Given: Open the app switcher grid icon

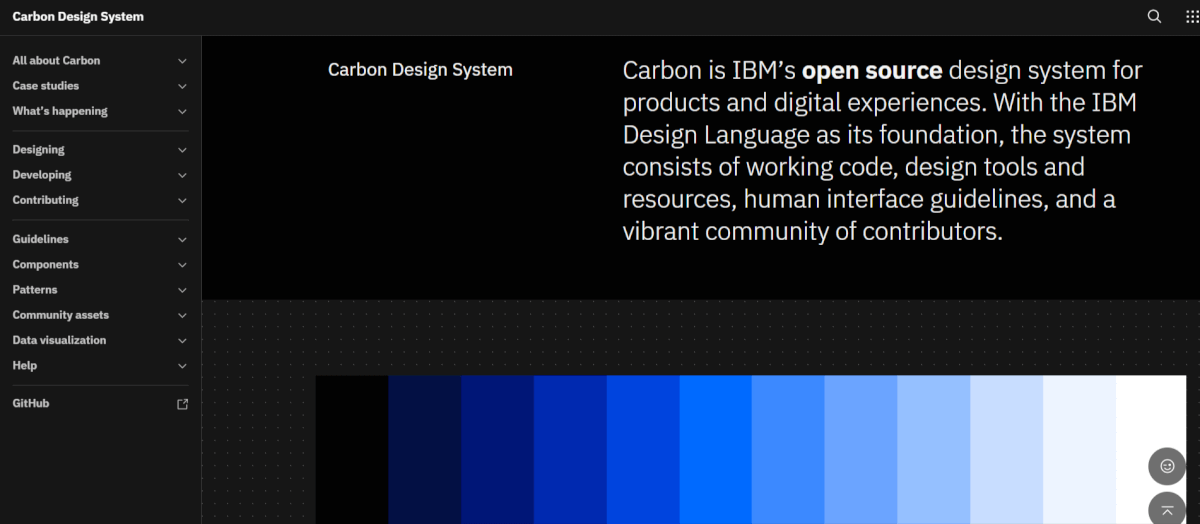Looking at the screenshot, I should pyautogui.click(x=1192, y=16).
